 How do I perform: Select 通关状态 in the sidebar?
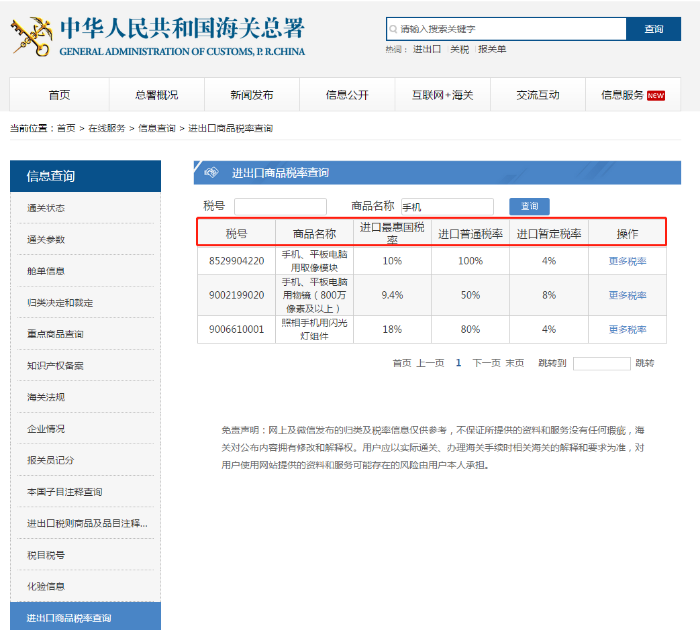click(46, 208)
